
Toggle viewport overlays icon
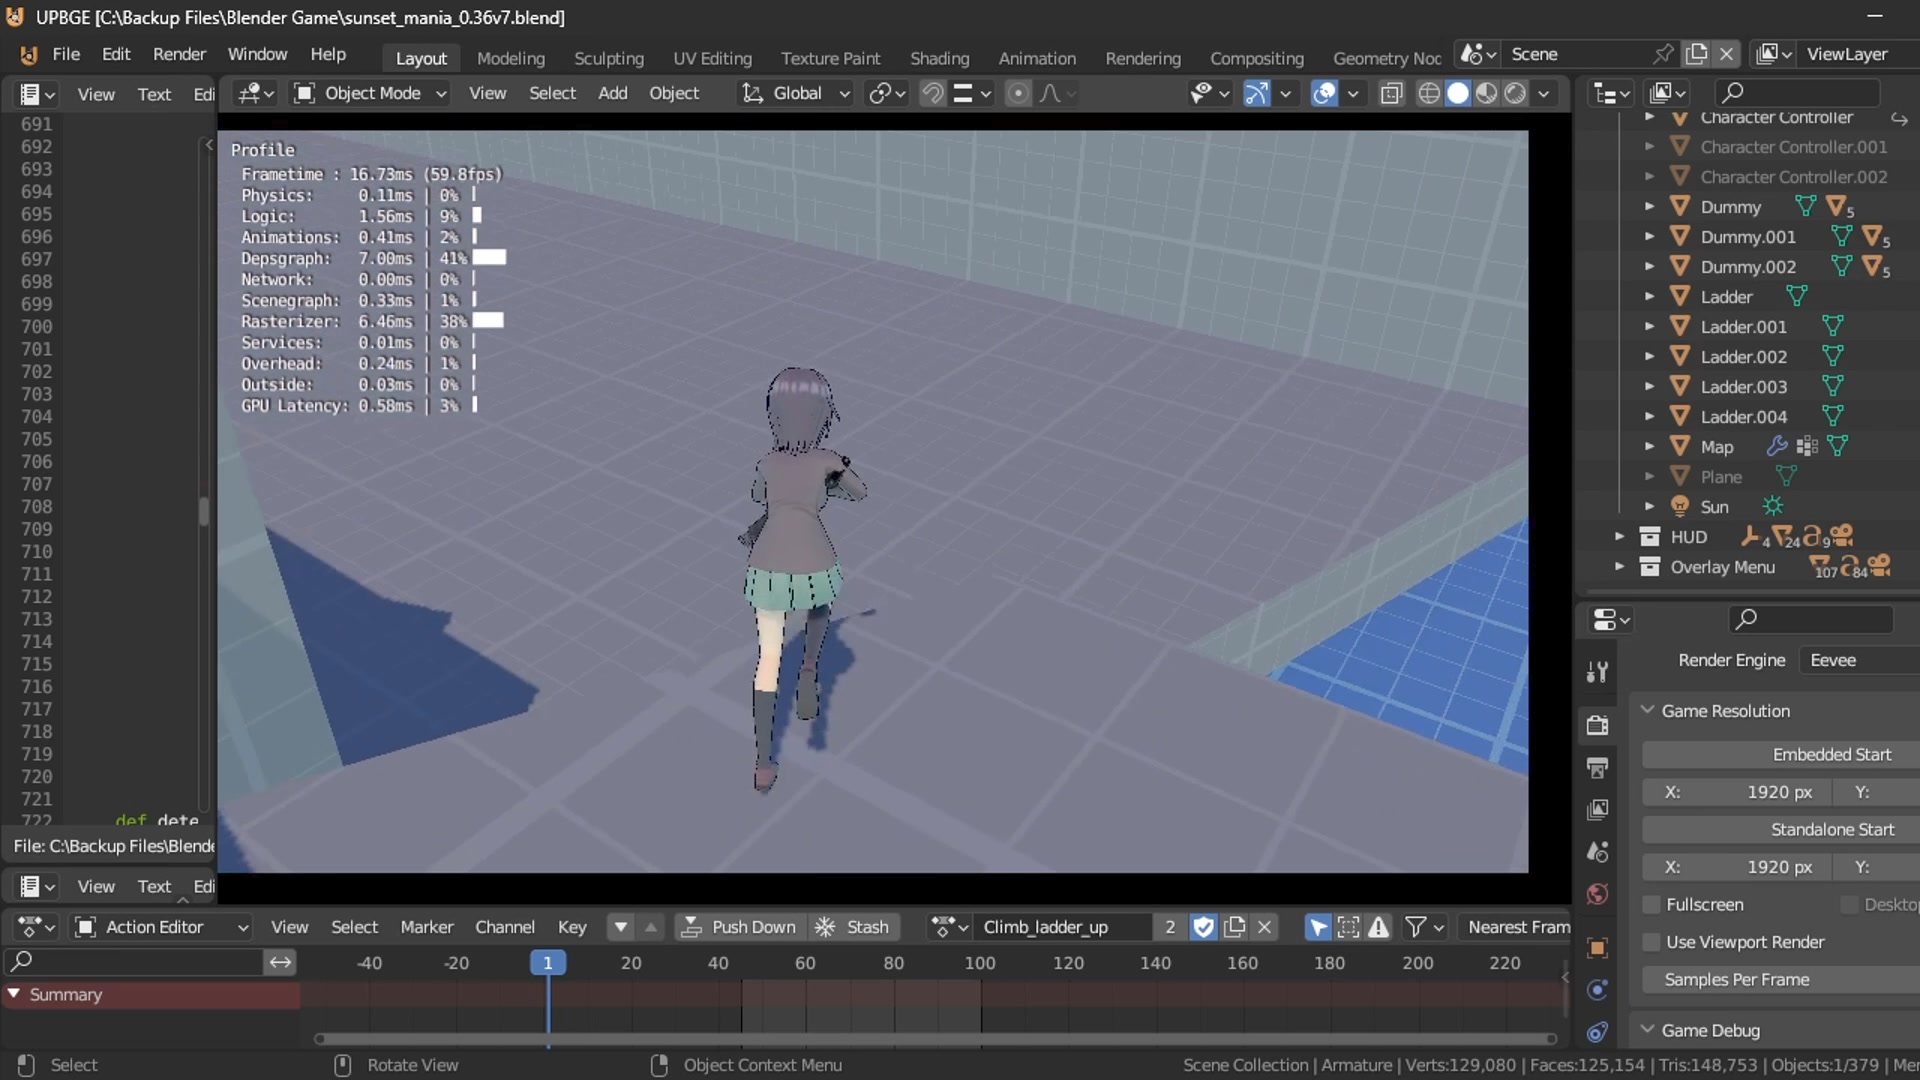(1324, 93)
